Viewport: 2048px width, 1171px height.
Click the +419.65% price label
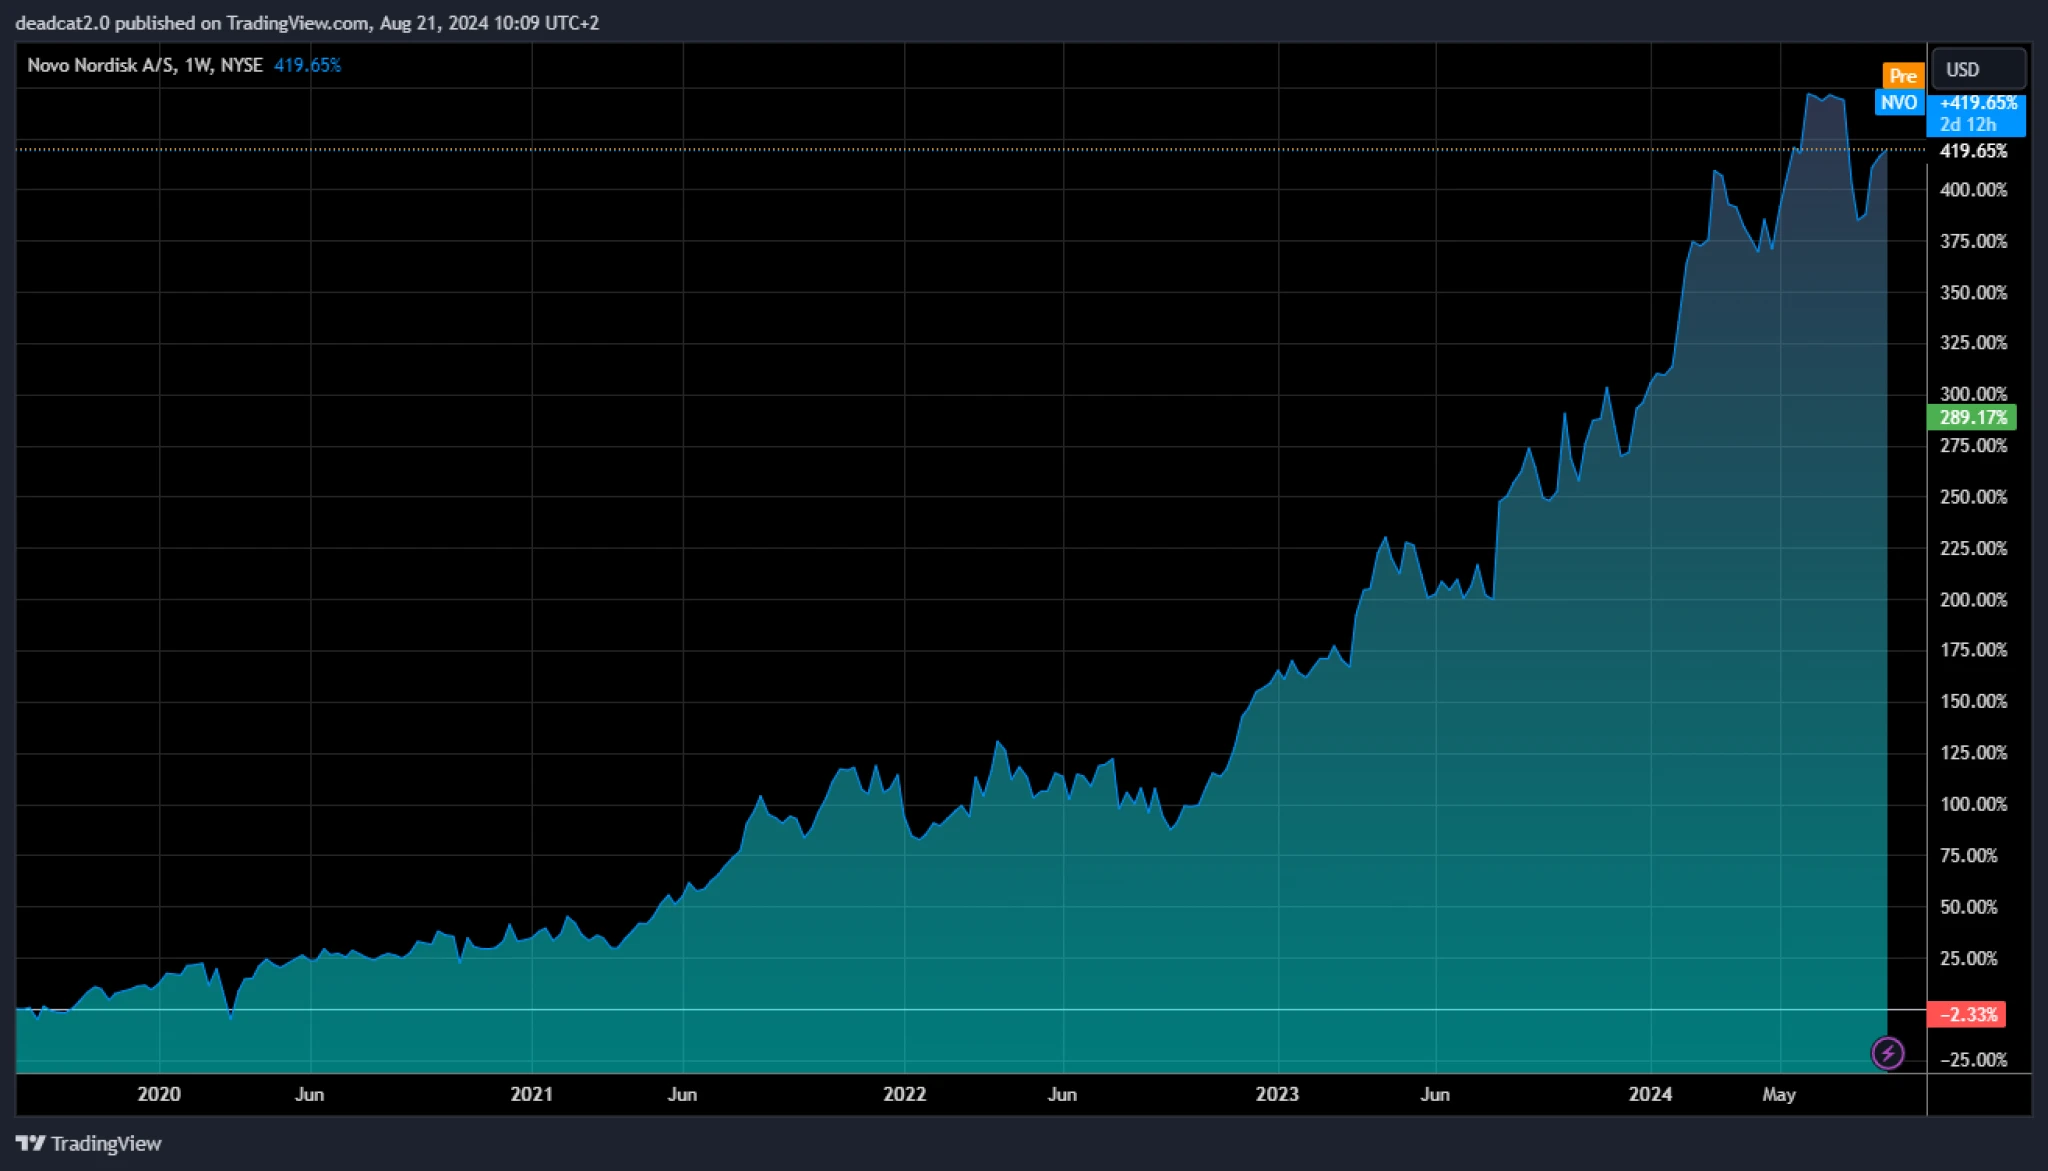click(x=1977, y=103)
